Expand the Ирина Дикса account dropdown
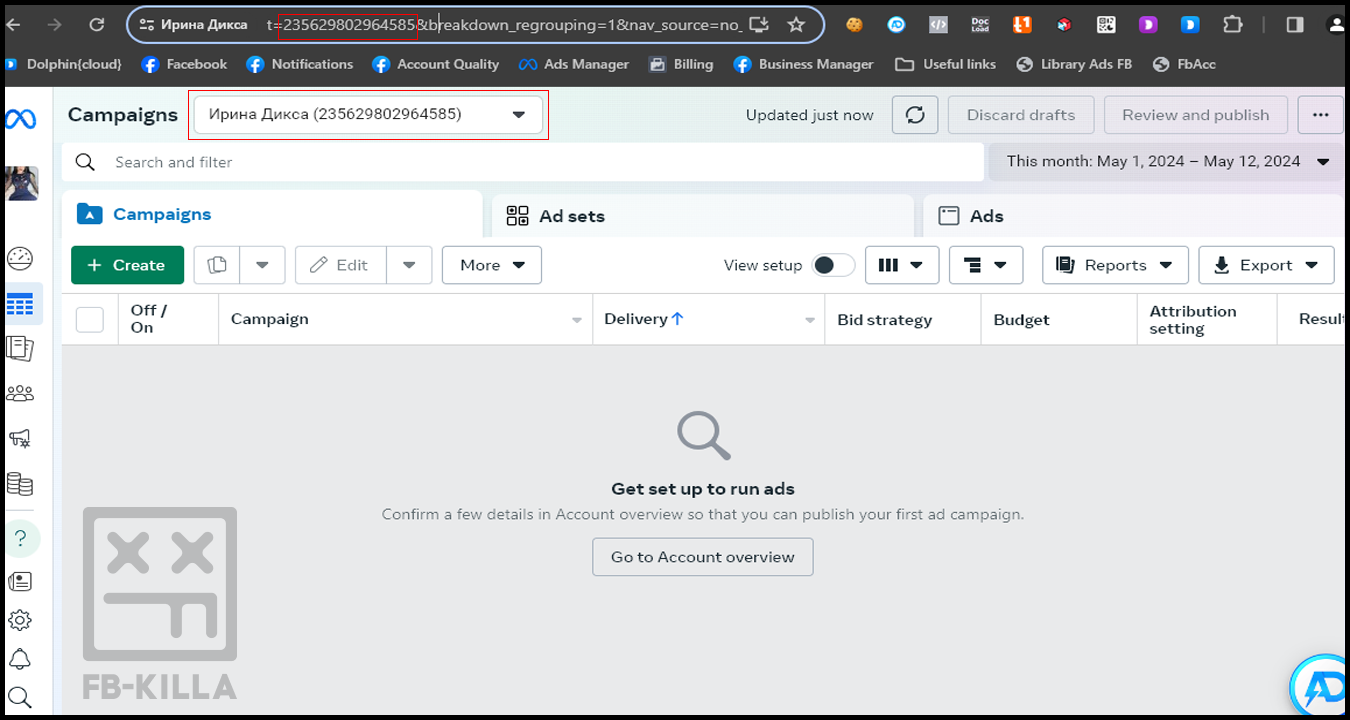Image resolution: width=1350 pixels, height=720 pixels. (x=367, y=115)
